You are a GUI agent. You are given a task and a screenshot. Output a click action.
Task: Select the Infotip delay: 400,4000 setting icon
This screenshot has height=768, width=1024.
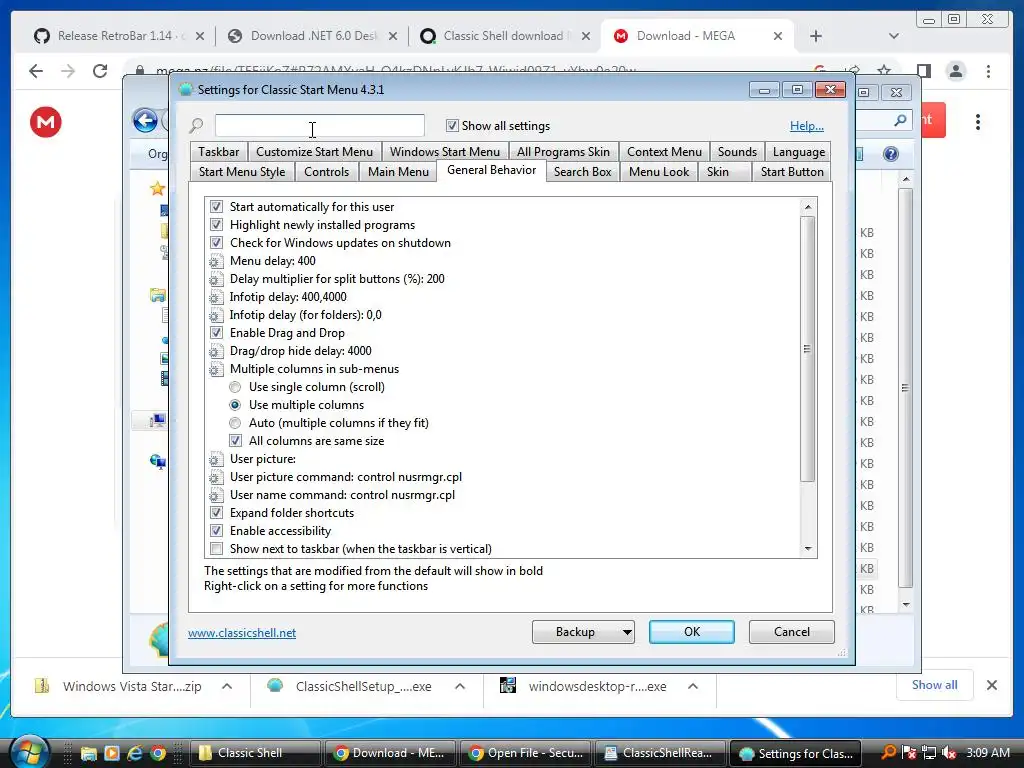pos(216,297)
